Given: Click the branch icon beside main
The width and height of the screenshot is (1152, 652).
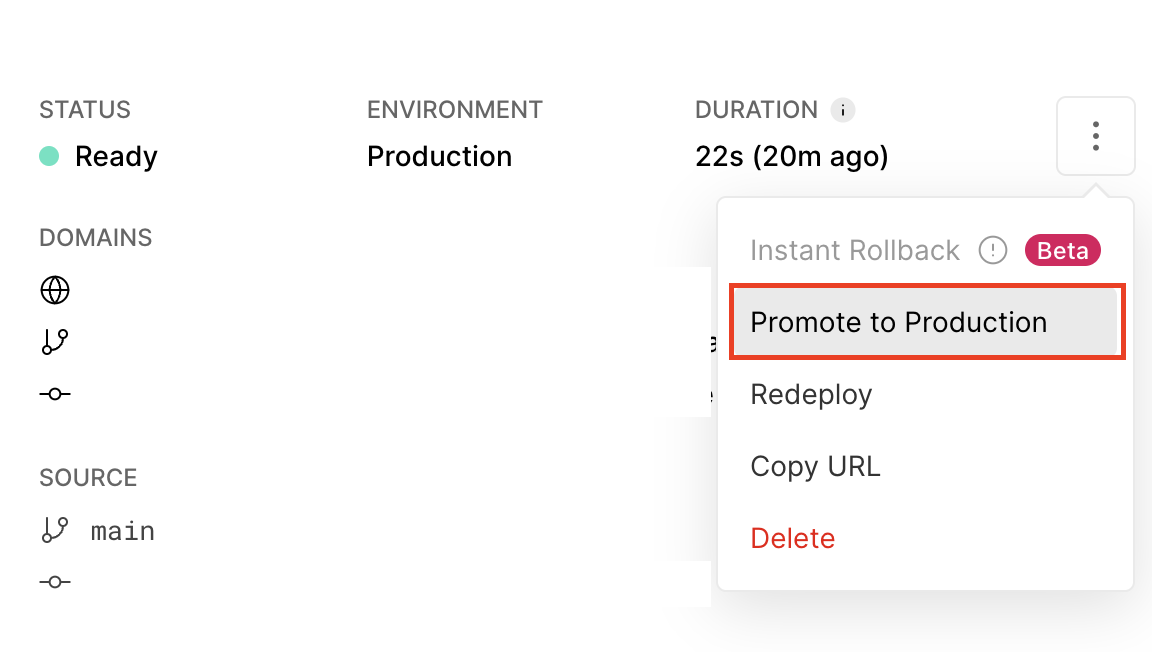Looking at the screenshot, I should 55,530.
